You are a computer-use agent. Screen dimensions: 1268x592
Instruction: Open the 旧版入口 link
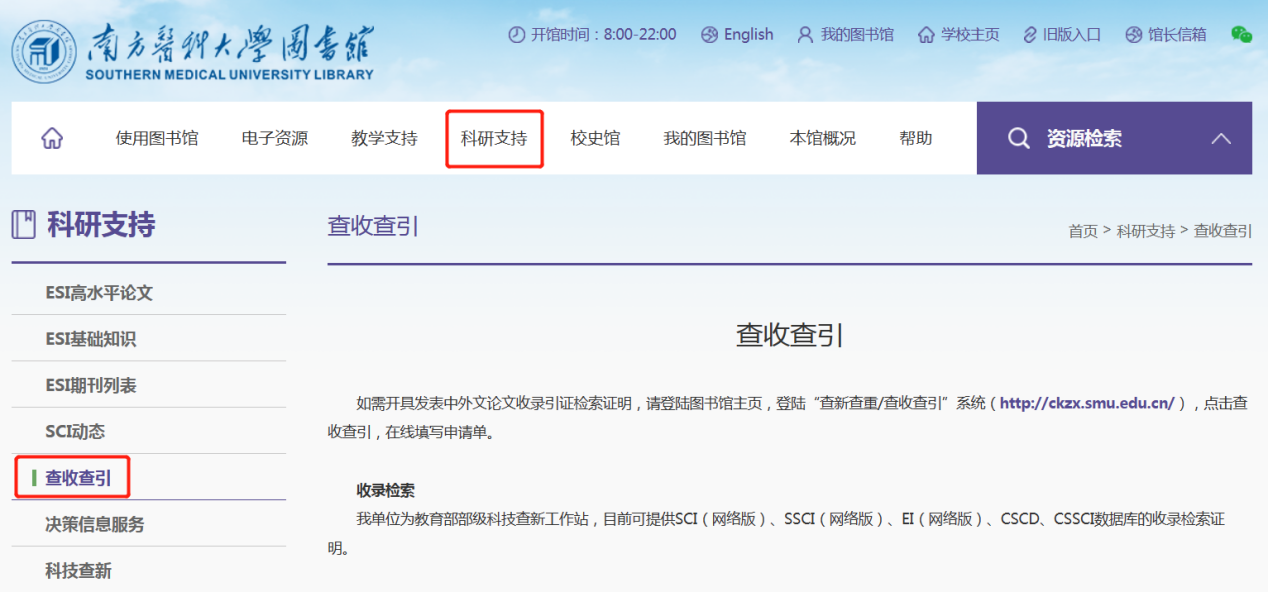(1072, 35)
